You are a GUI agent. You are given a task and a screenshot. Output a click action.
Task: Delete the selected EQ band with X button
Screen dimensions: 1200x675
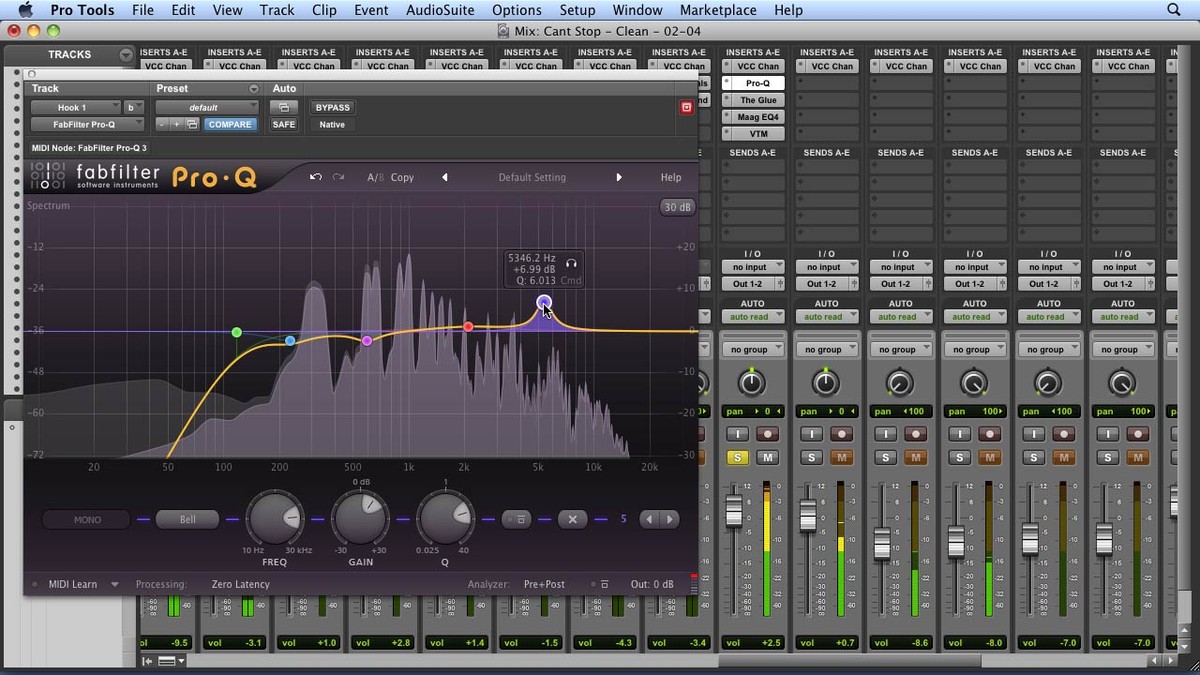point(573,519)
